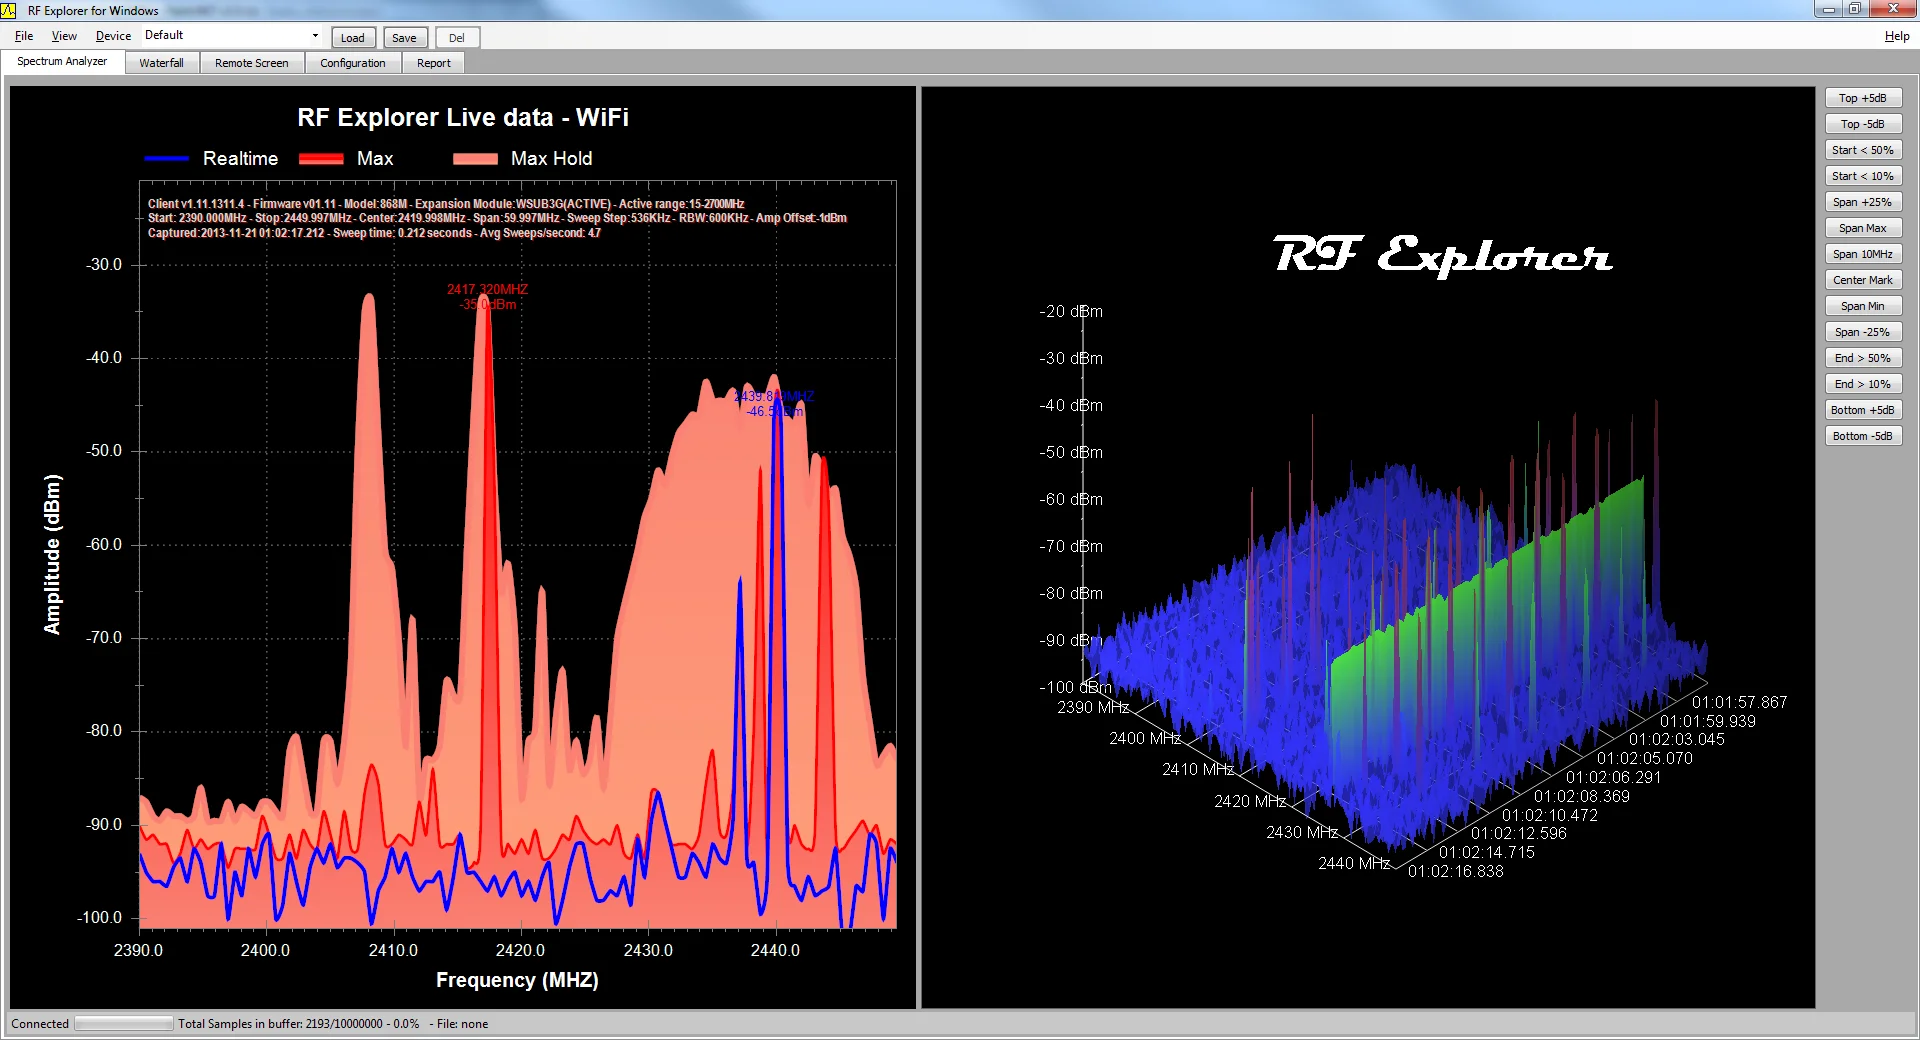Open the Report tab
Screen dimensions: 1920x1040
[433, 63]
